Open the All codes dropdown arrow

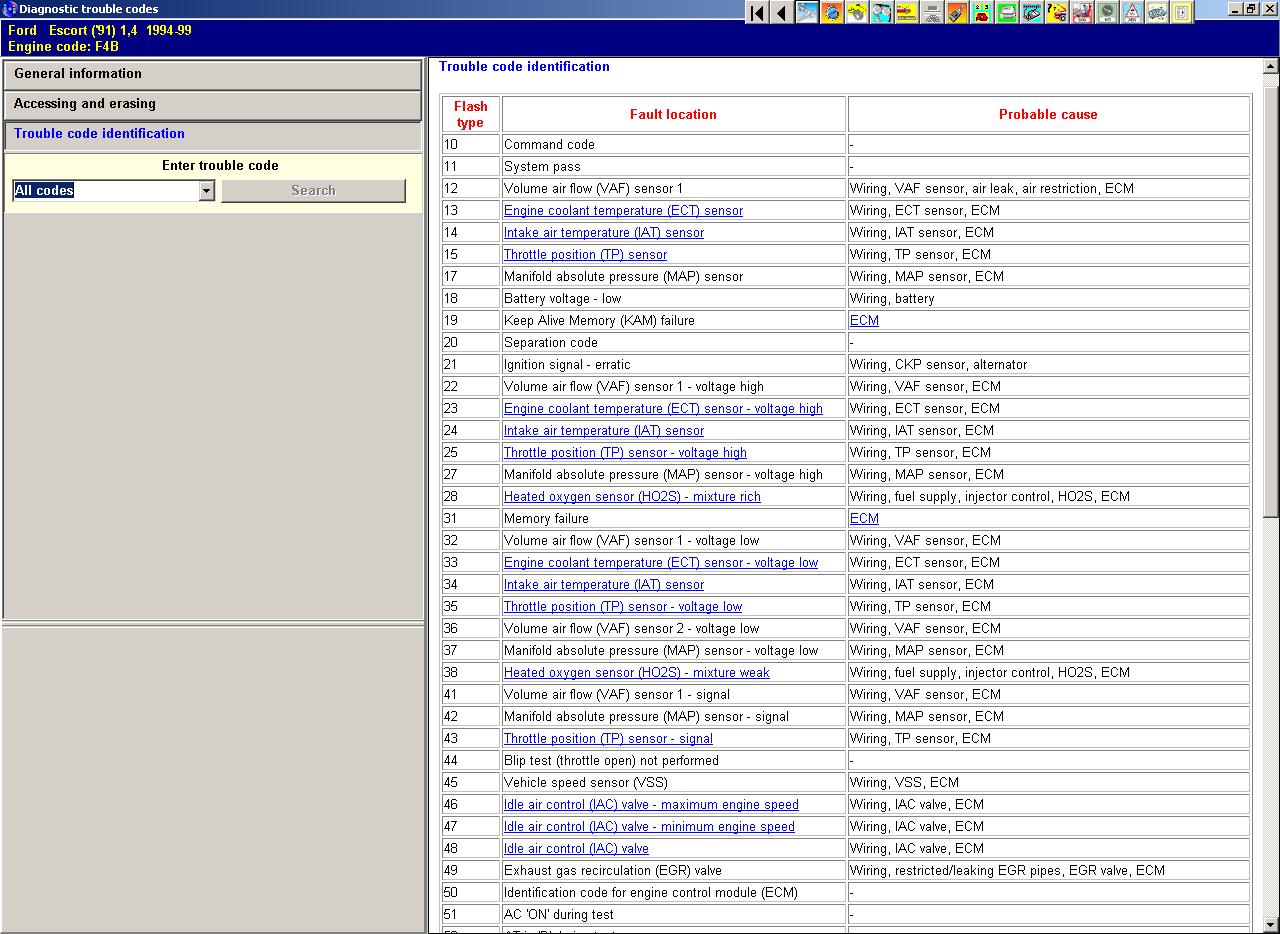tap(206, 191)
